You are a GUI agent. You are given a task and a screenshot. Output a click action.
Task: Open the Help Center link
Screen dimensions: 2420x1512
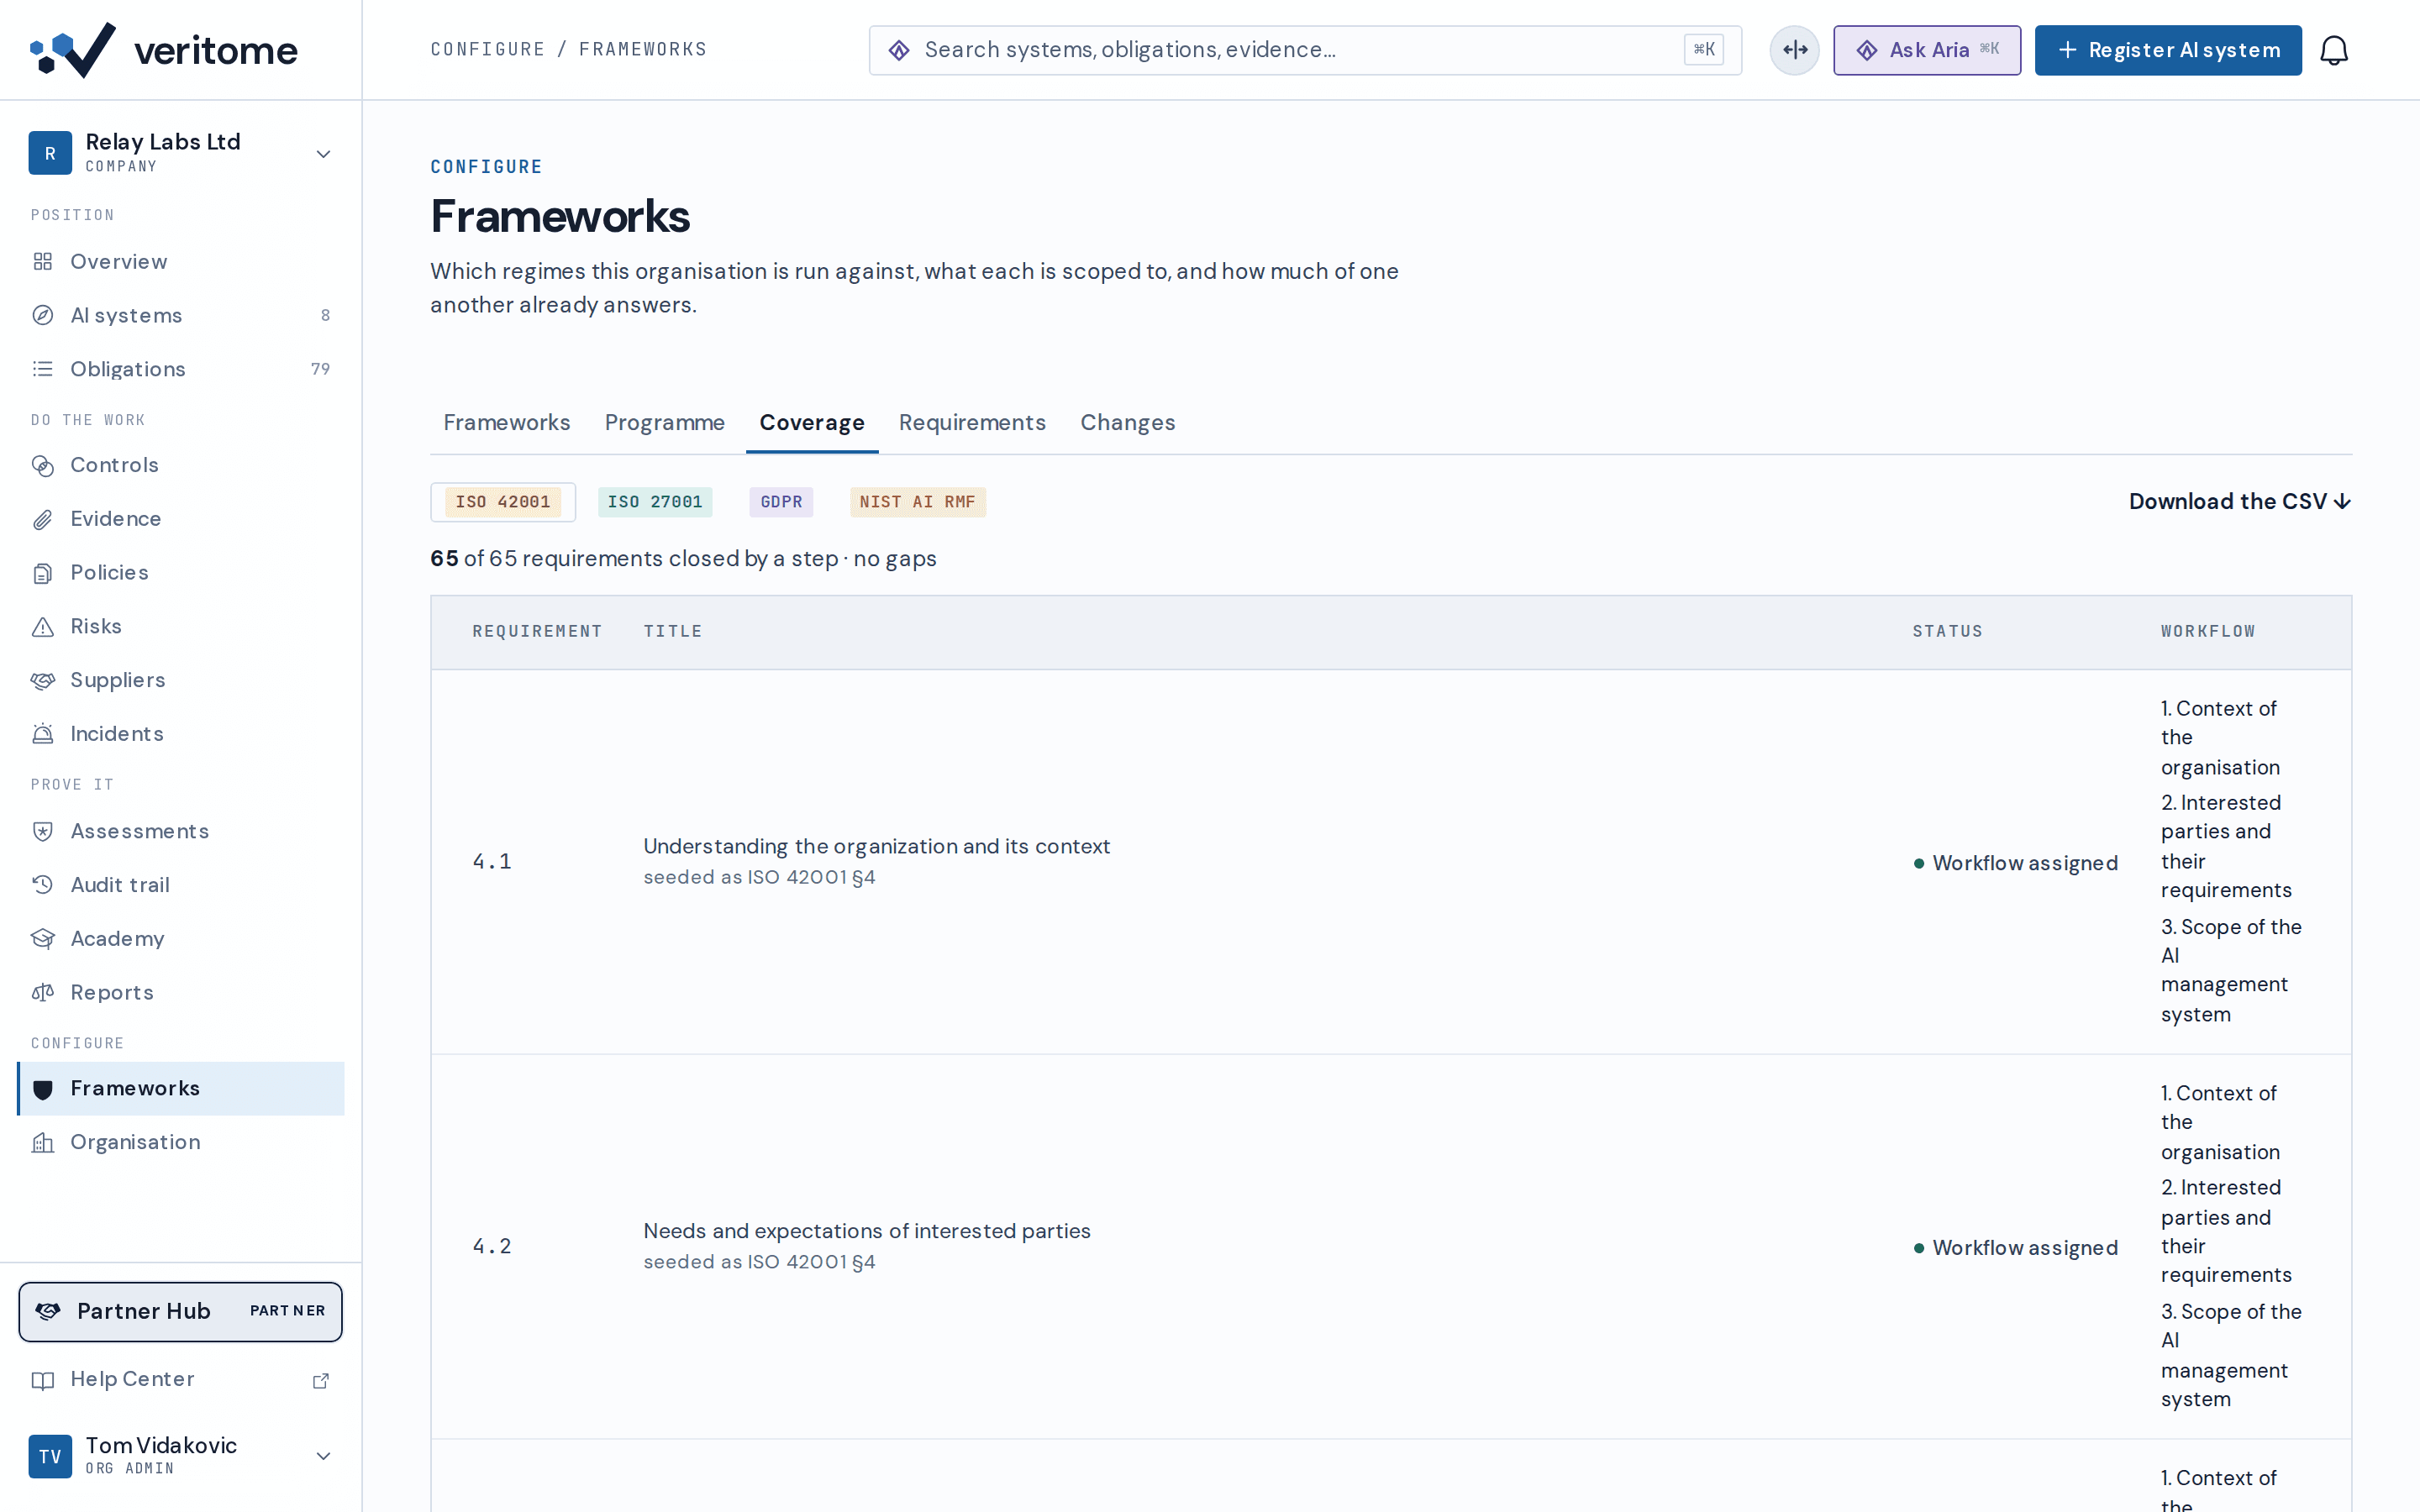point(181,1380)
